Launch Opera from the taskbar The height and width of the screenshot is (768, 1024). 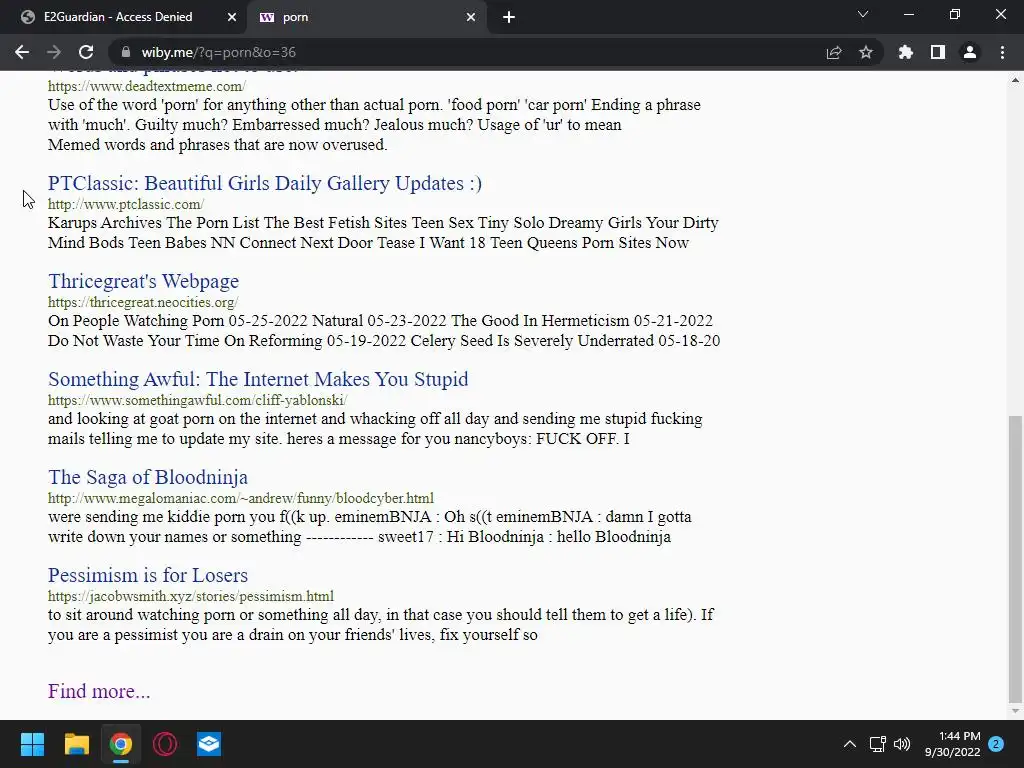click(x=165, y=744)
